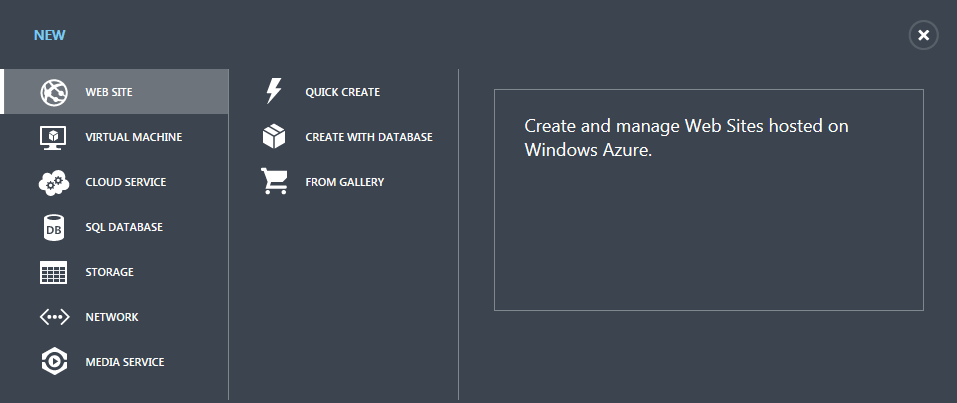Click the Windows Azure Web Sites description text

pyautogui.click(x=687, y=137)
